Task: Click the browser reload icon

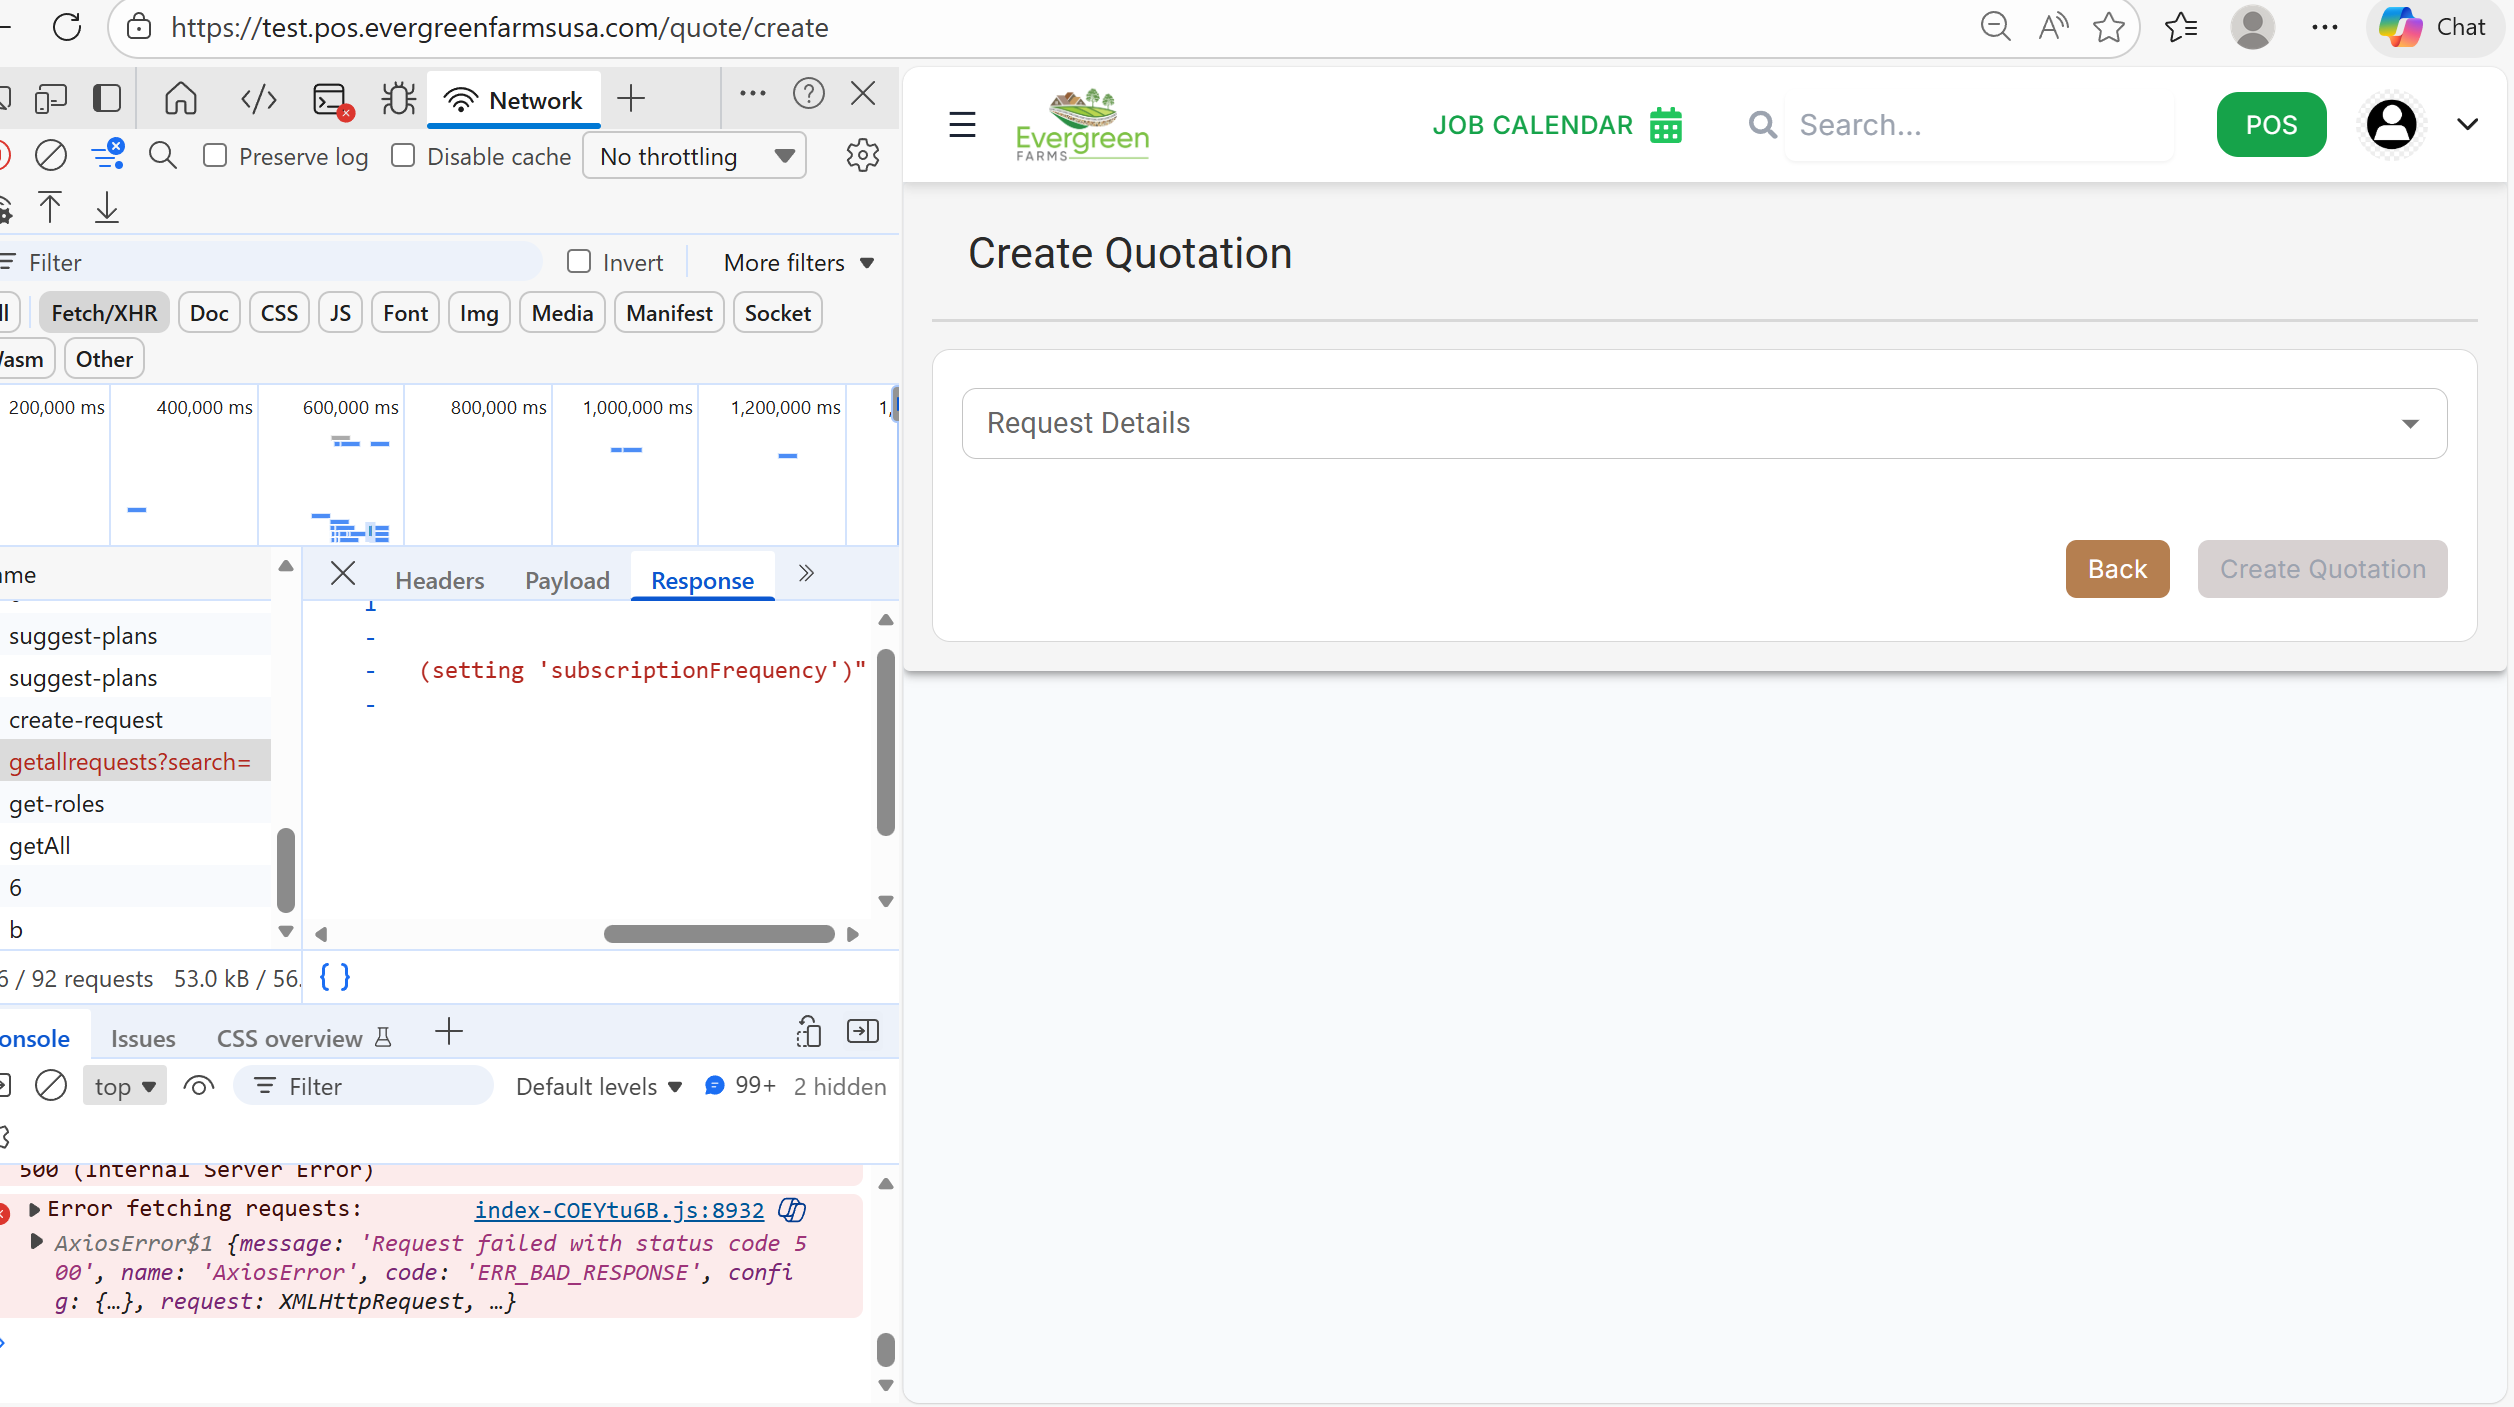Action: click(67, 27)
